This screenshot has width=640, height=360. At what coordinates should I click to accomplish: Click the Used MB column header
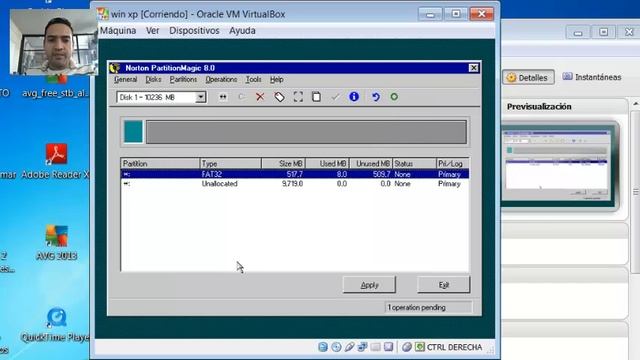coord(327,164)
